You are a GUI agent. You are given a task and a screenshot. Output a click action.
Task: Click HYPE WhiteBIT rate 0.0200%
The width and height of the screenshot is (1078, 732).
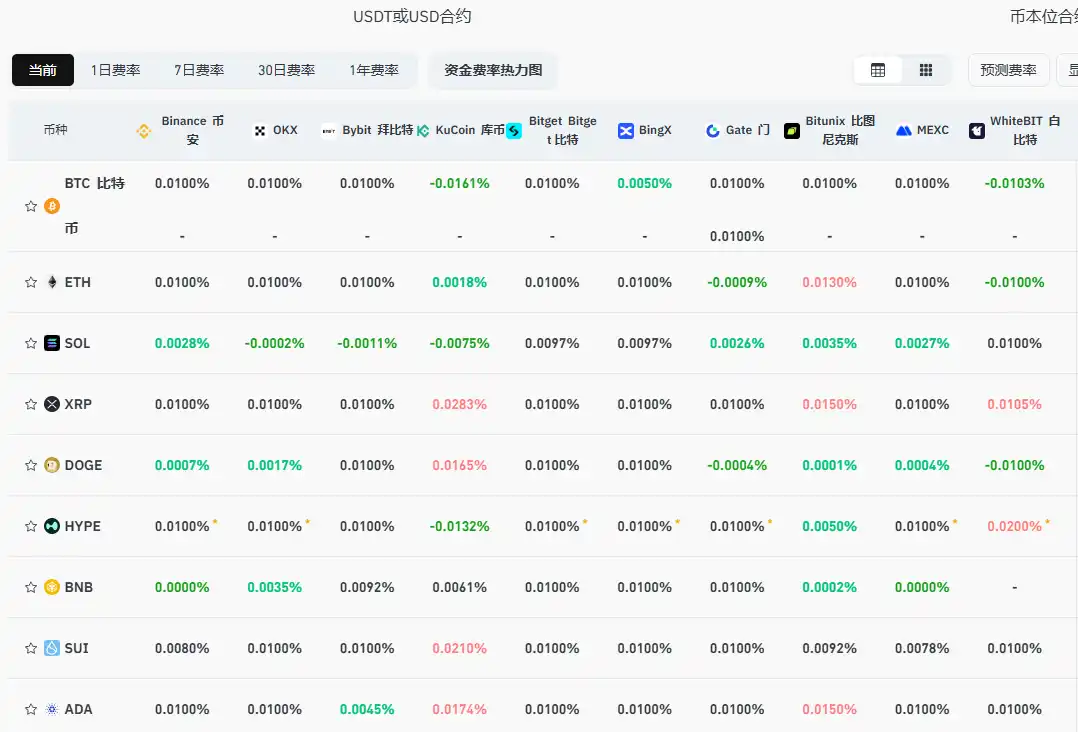[1015, 526]
